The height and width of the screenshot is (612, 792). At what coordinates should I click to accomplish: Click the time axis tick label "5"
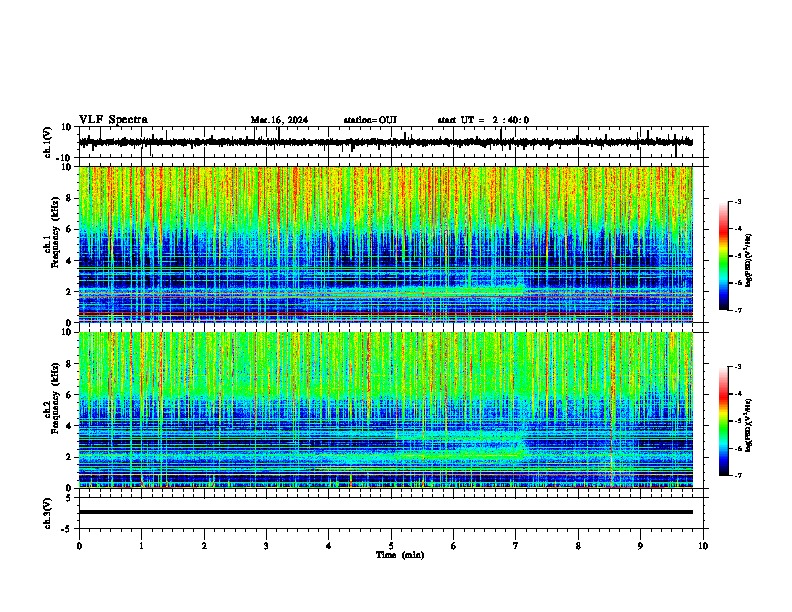click(391, 546)
